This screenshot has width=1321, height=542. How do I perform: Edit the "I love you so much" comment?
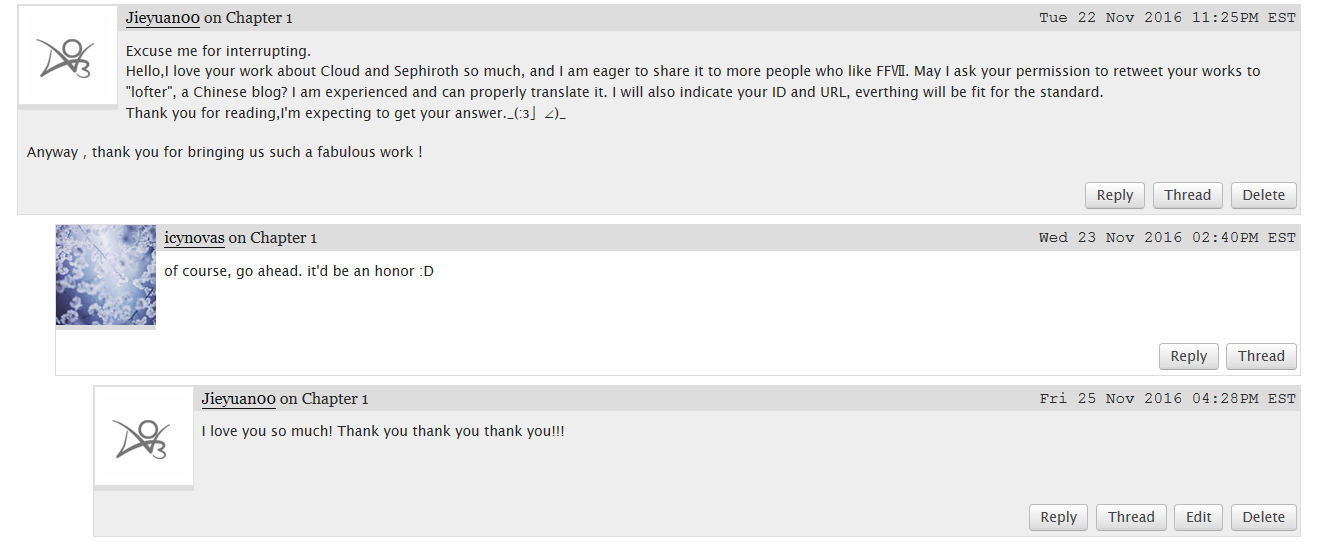pyautogui.click(x=1198, y=517)
